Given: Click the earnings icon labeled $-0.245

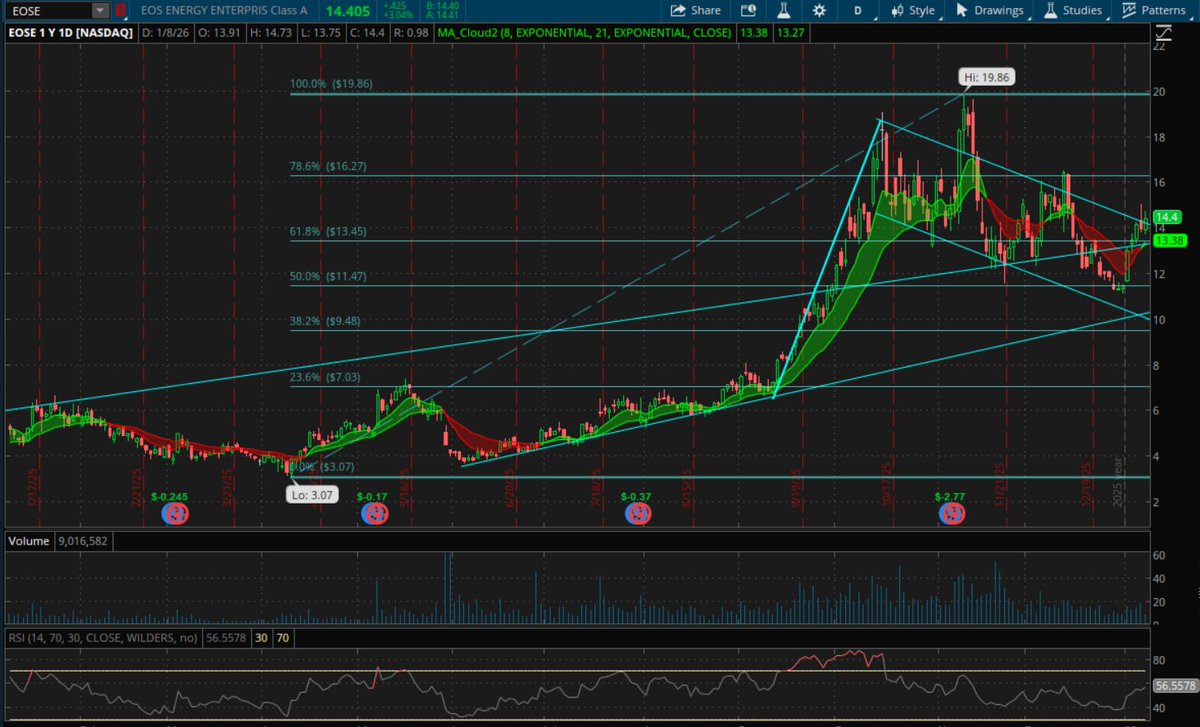Looking at the screenshot, I should [176, 514].
